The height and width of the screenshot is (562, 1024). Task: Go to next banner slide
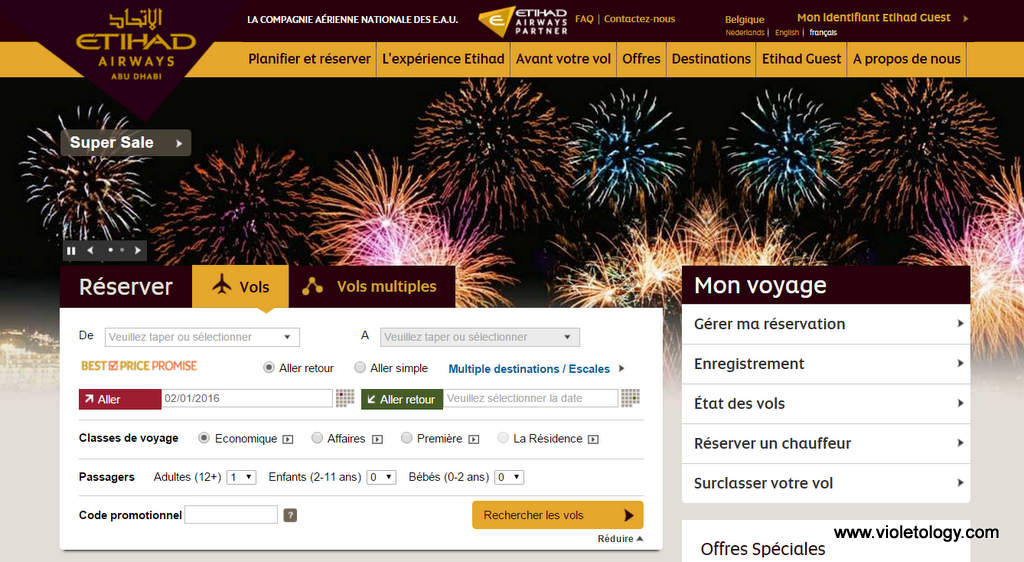[x=137, y=251]
